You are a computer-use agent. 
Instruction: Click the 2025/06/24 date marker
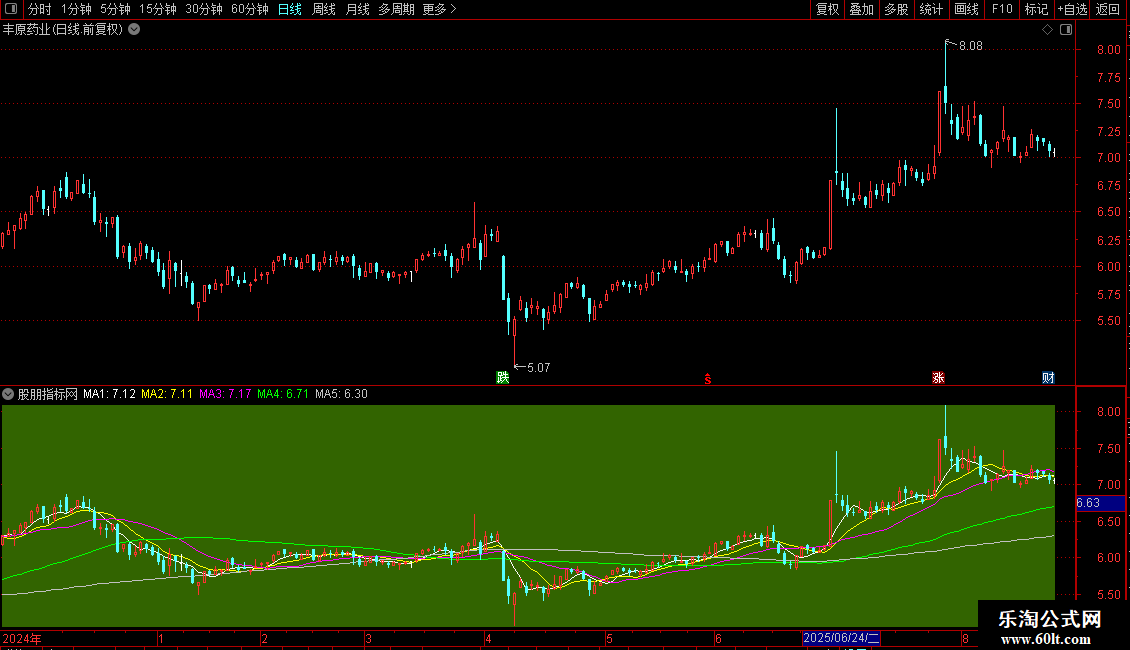point(842,638)
